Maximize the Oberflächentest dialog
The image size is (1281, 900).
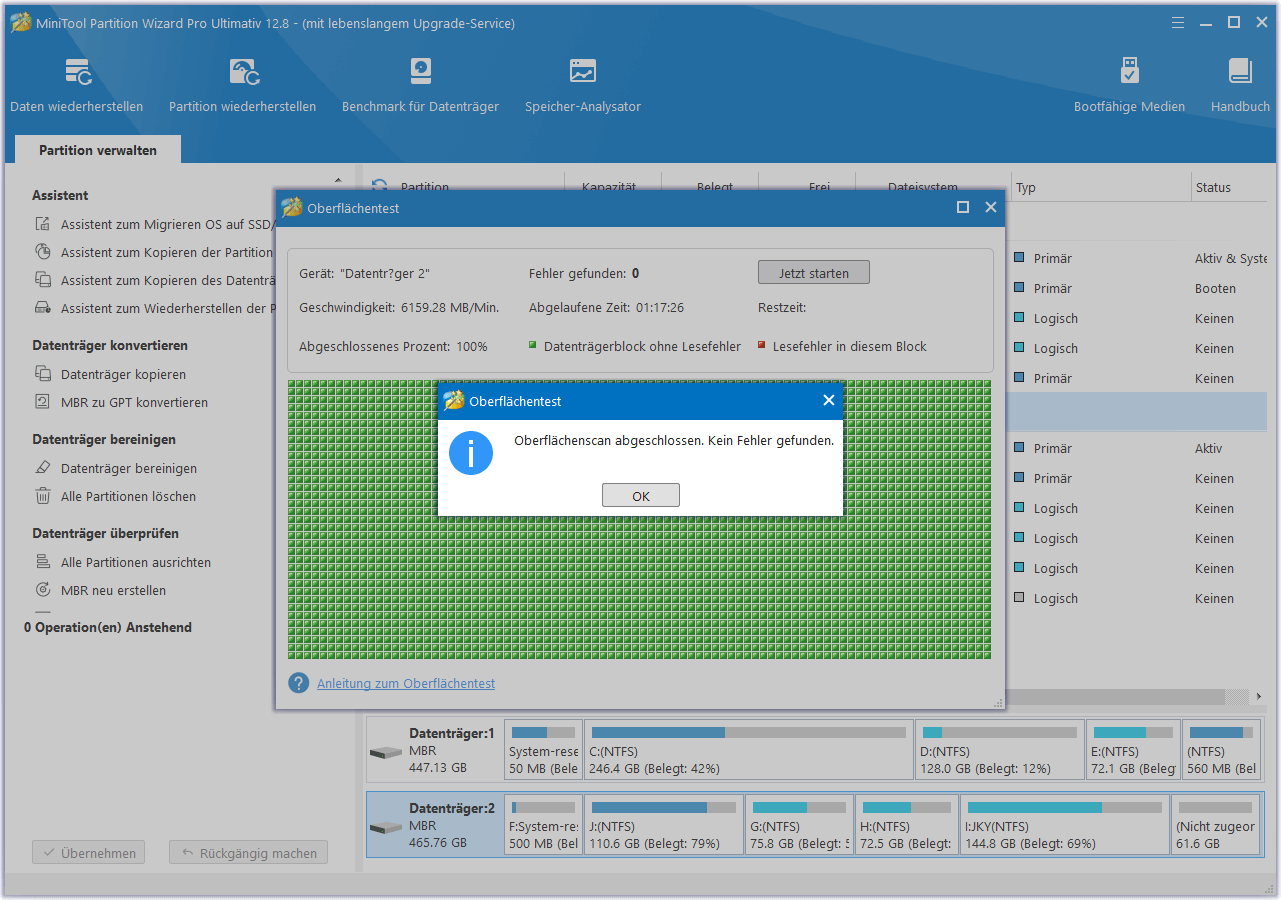click(963, 207)
